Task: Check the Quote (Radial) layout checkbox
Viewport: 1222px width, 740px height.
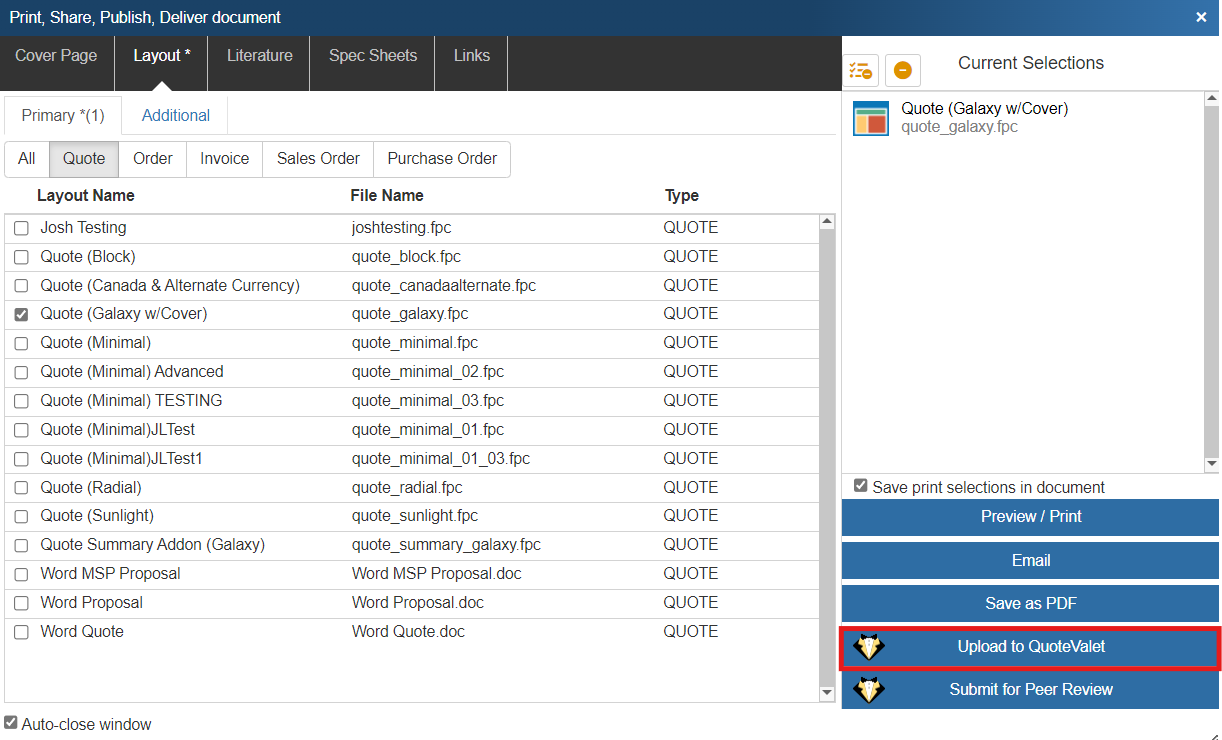Action: pyautogui.click(x=21, y=488)
